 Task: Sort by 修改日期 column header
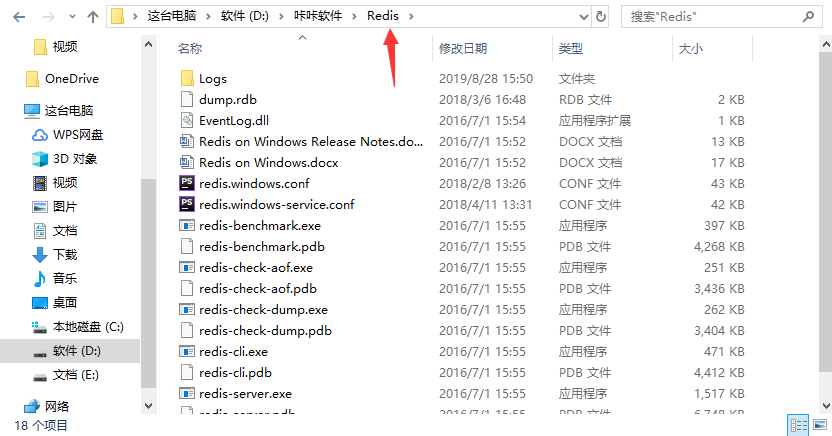[463, 49]
